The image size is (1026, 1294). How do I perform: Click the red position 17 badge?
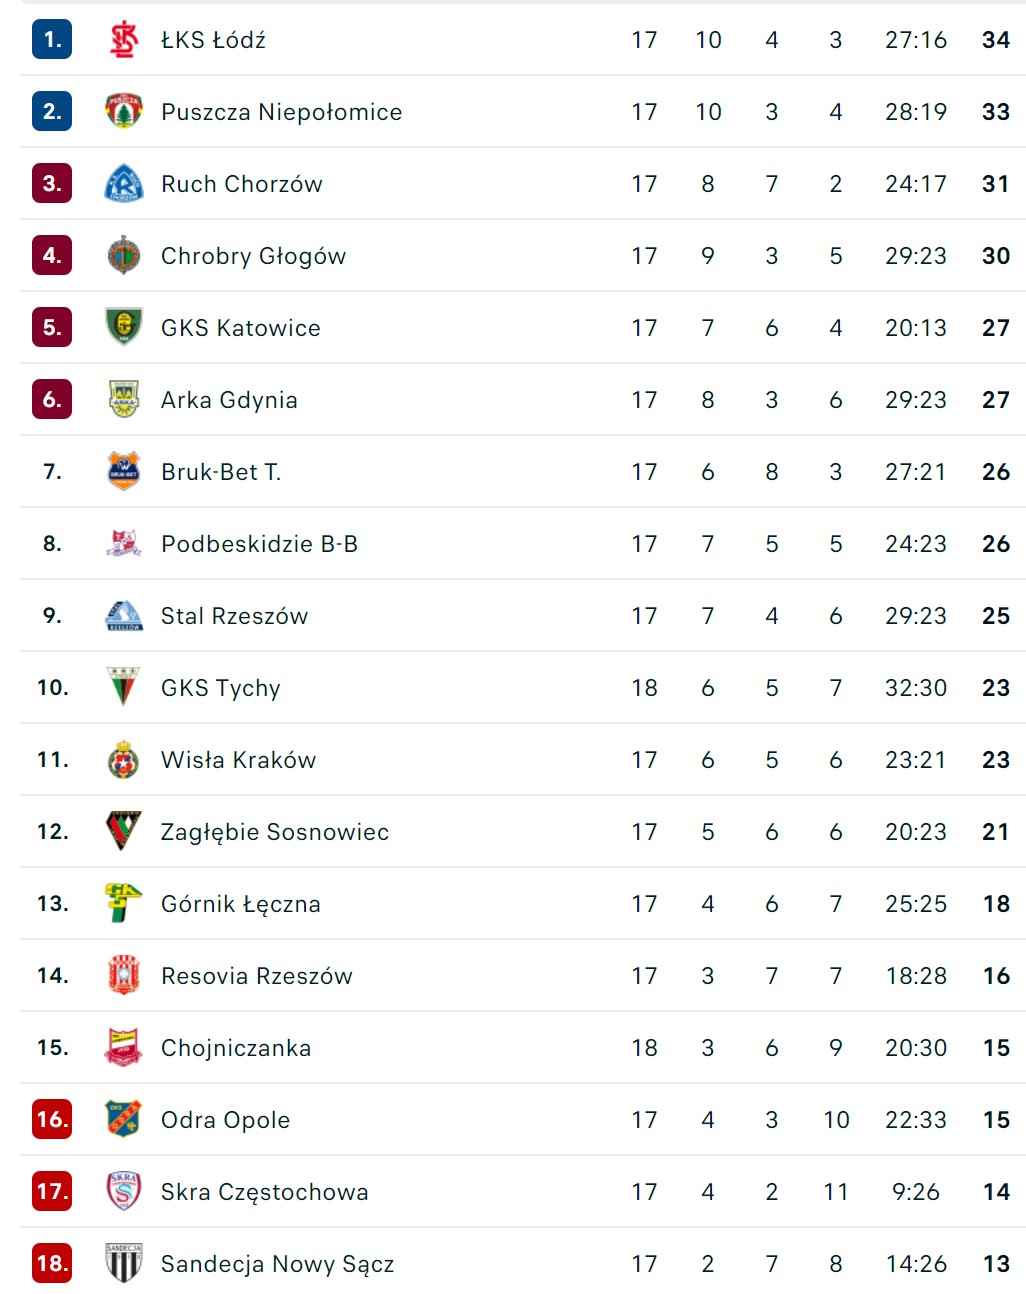[x=52, y=1191]
